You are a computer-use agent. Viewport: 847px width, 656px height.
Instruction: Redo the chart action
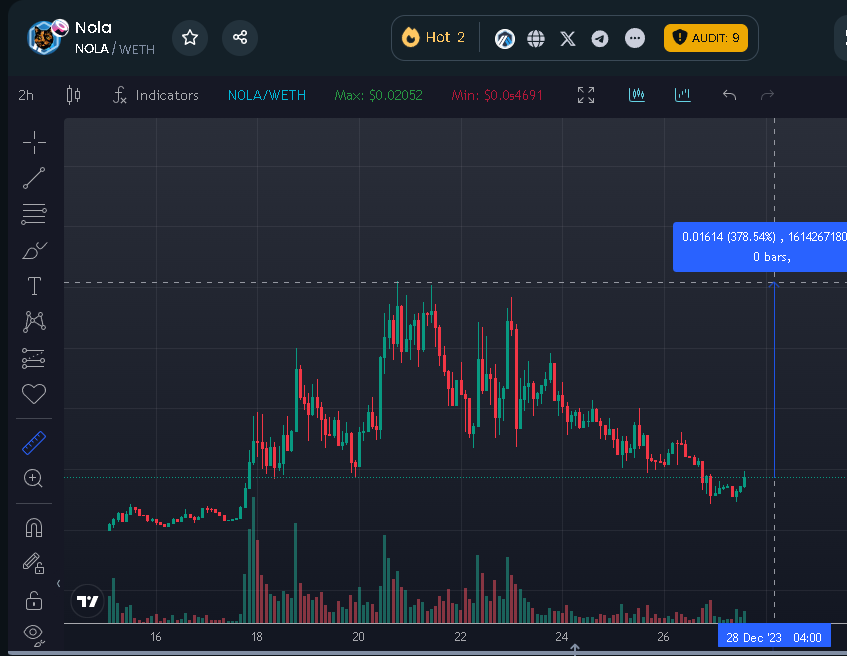click(x=767, y=95)
